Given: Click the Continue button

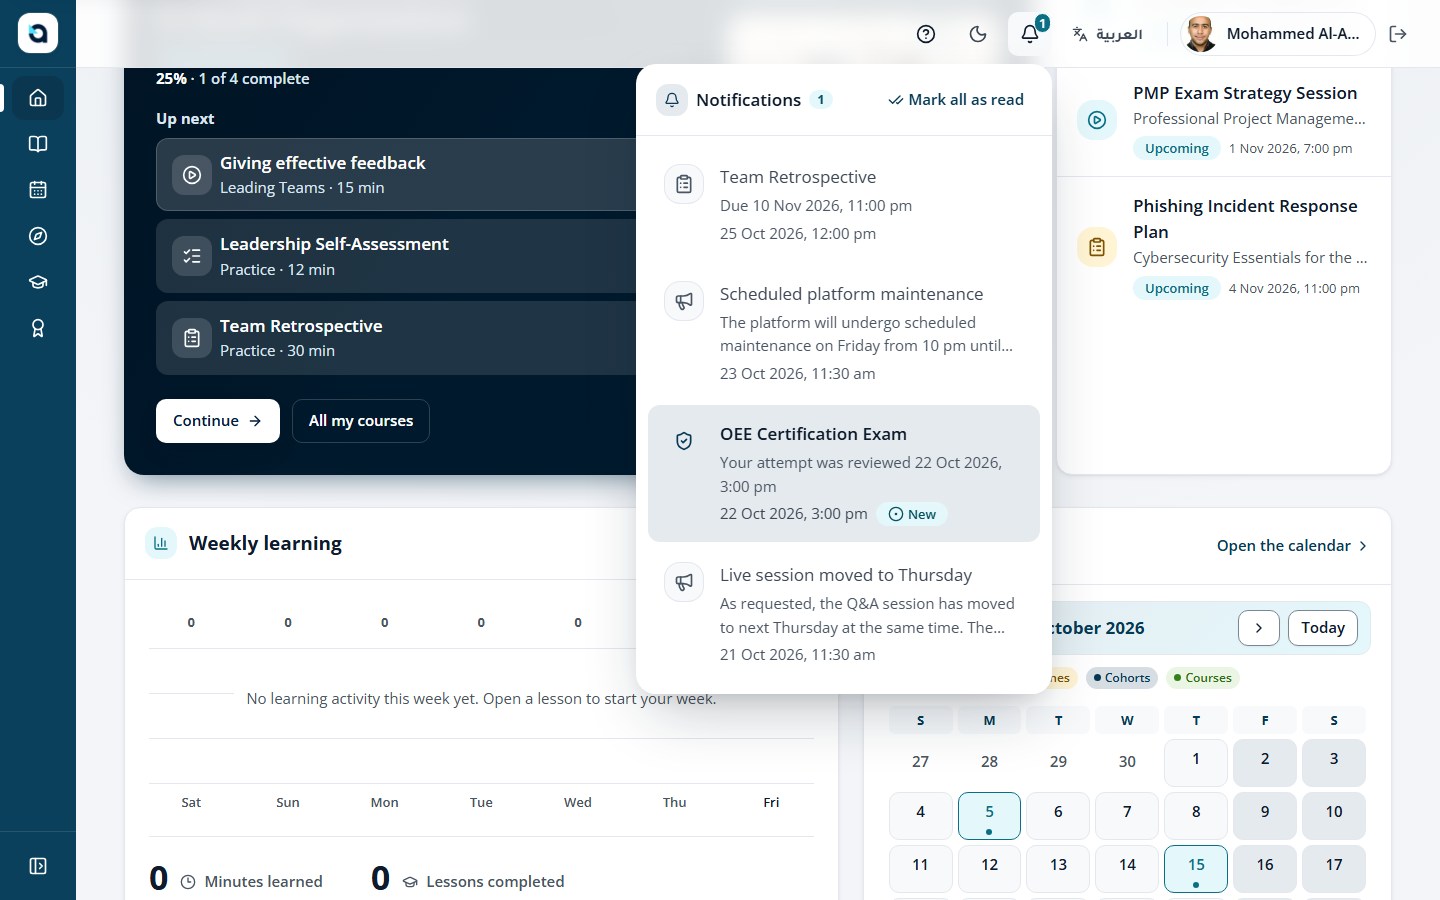Looking at the screenshot, I should tap(218, 421).
